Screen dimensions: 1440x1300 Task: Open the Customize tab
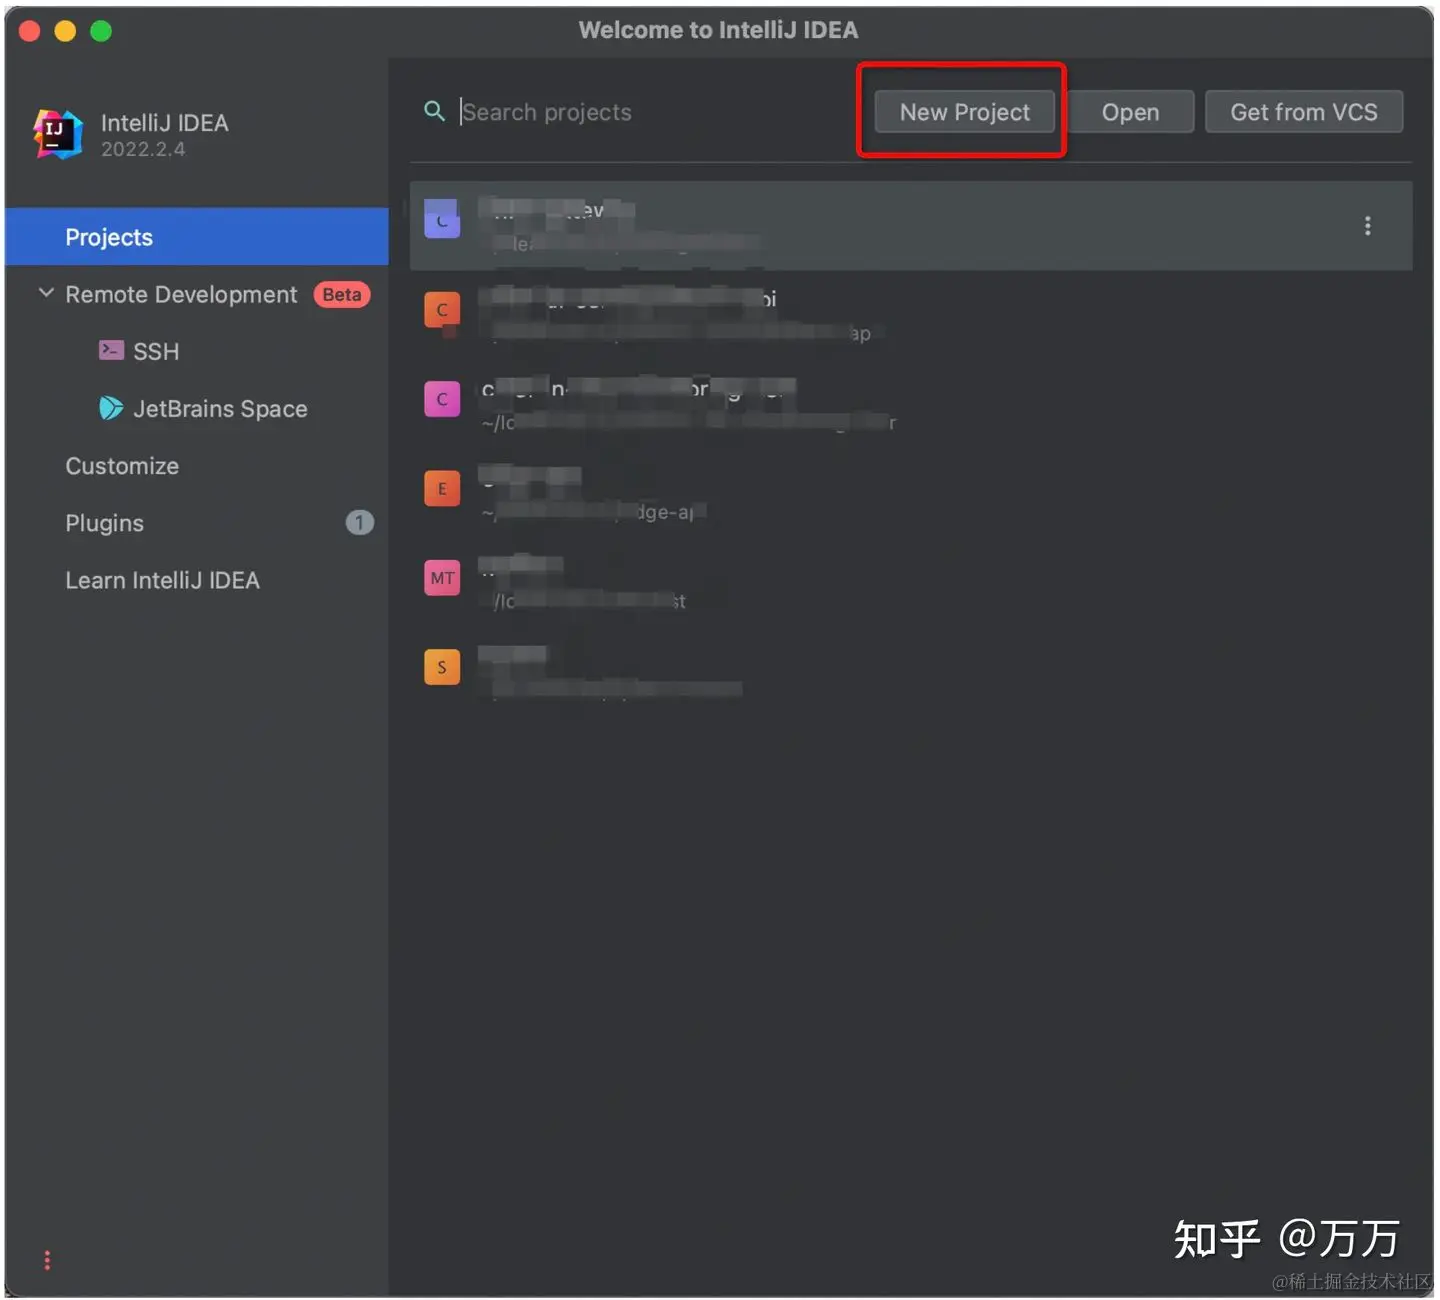[122, 466]
